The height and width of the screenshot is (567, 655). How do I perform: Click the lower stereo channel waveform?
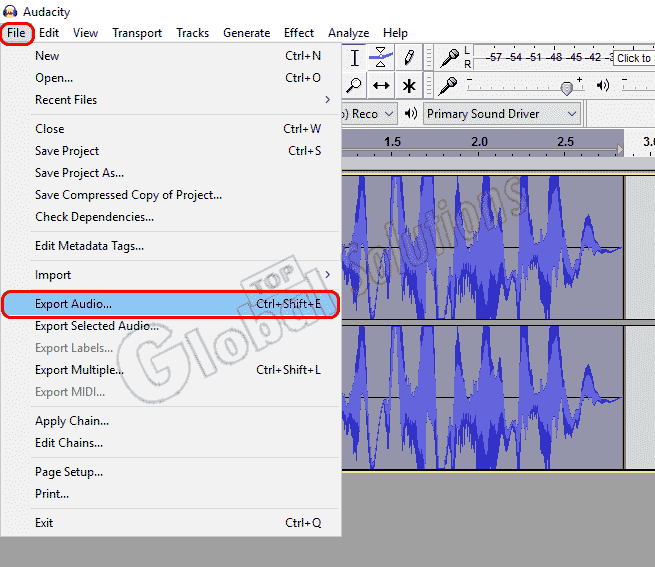point(482,397)
